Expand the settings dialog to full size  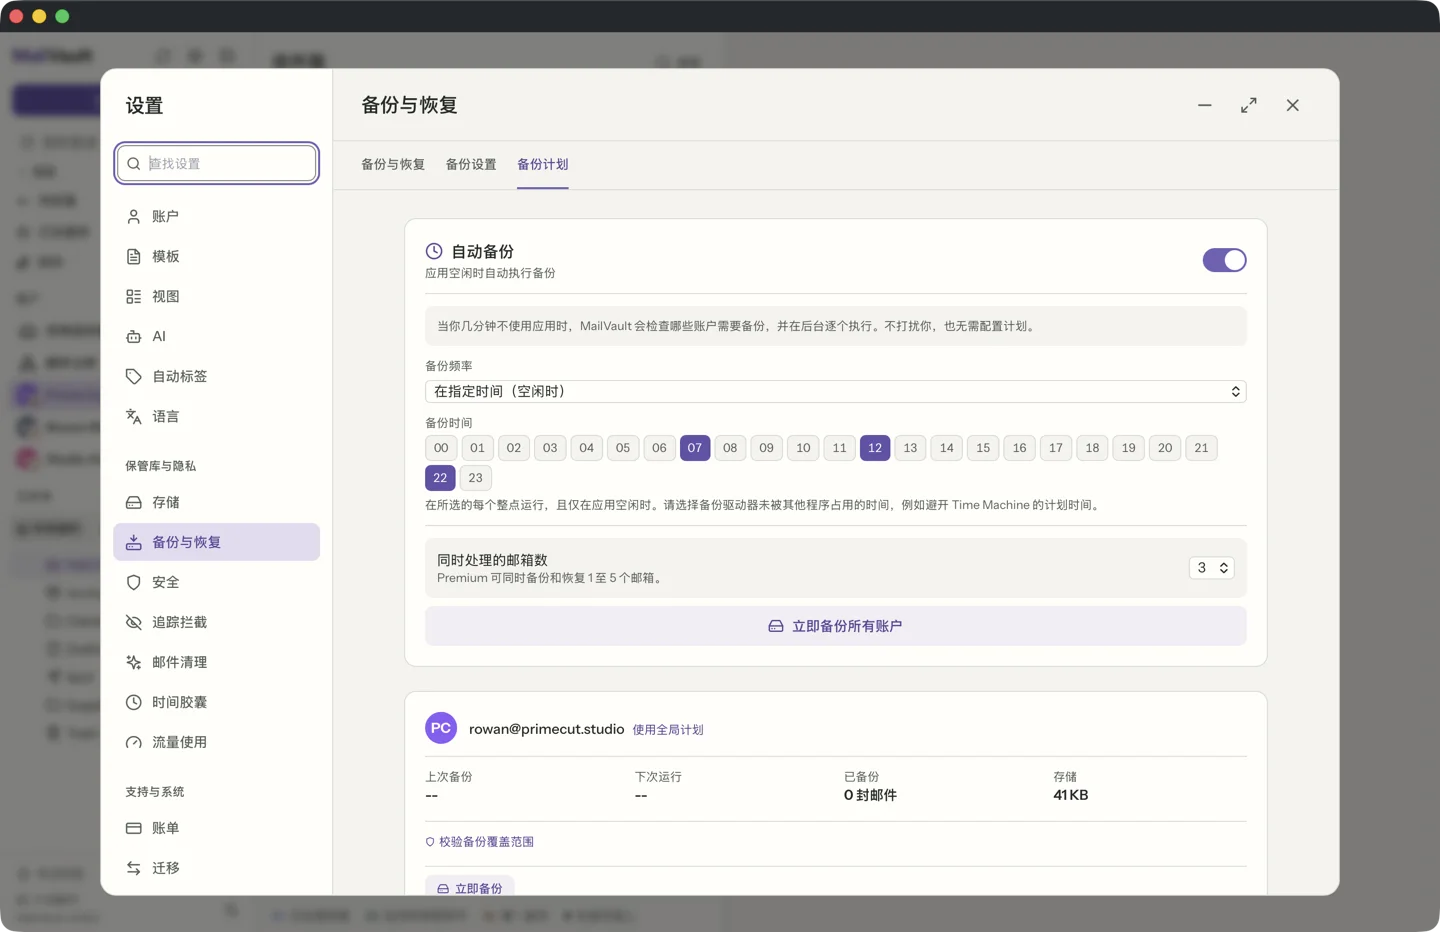pos(1249,105)
